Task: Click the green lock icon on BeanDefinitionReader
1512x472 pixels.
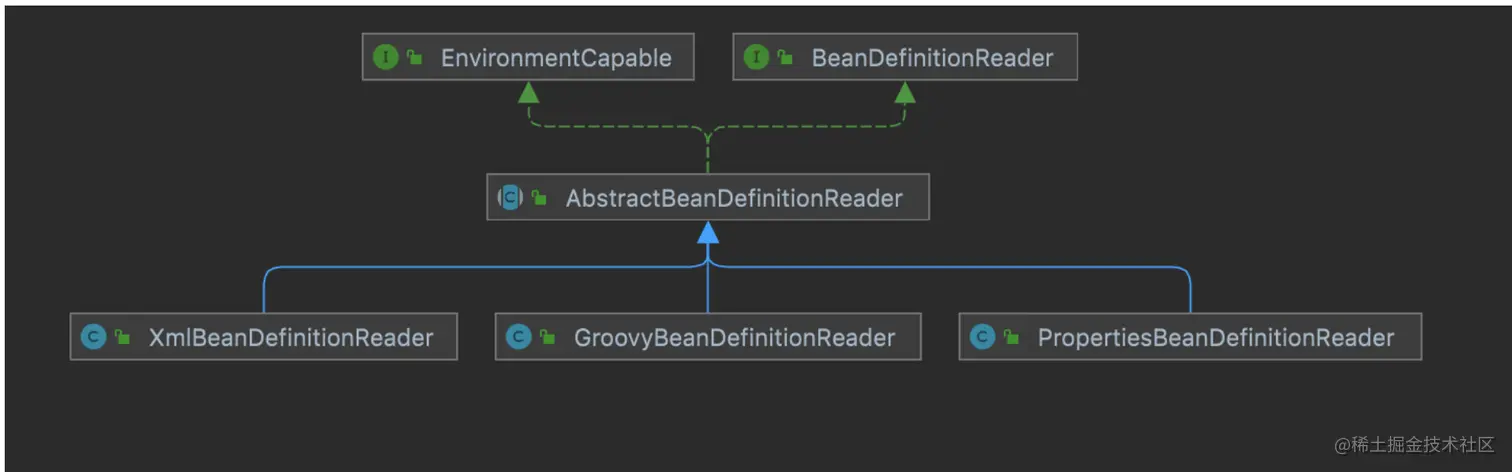Action: coord(785,58)
